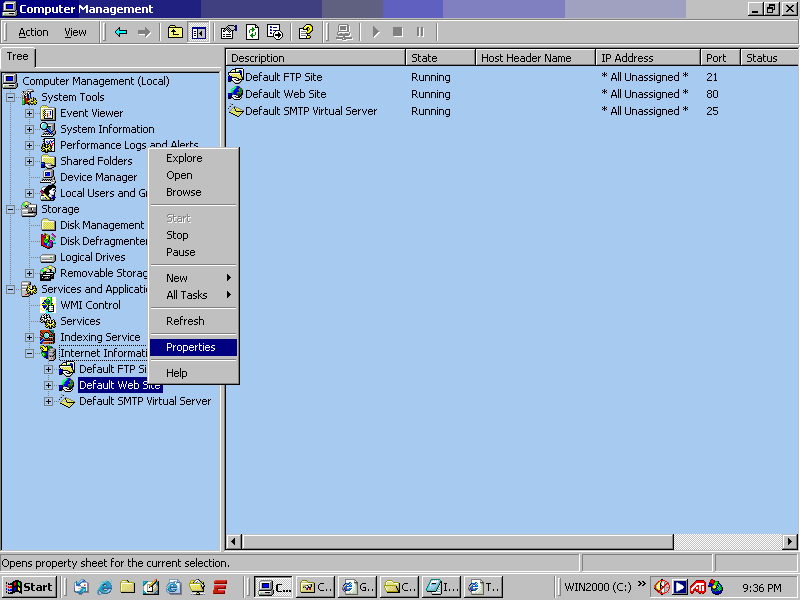Collapse the Services and Applications node
Screen dimensions: 800x600
click(10, 289)
